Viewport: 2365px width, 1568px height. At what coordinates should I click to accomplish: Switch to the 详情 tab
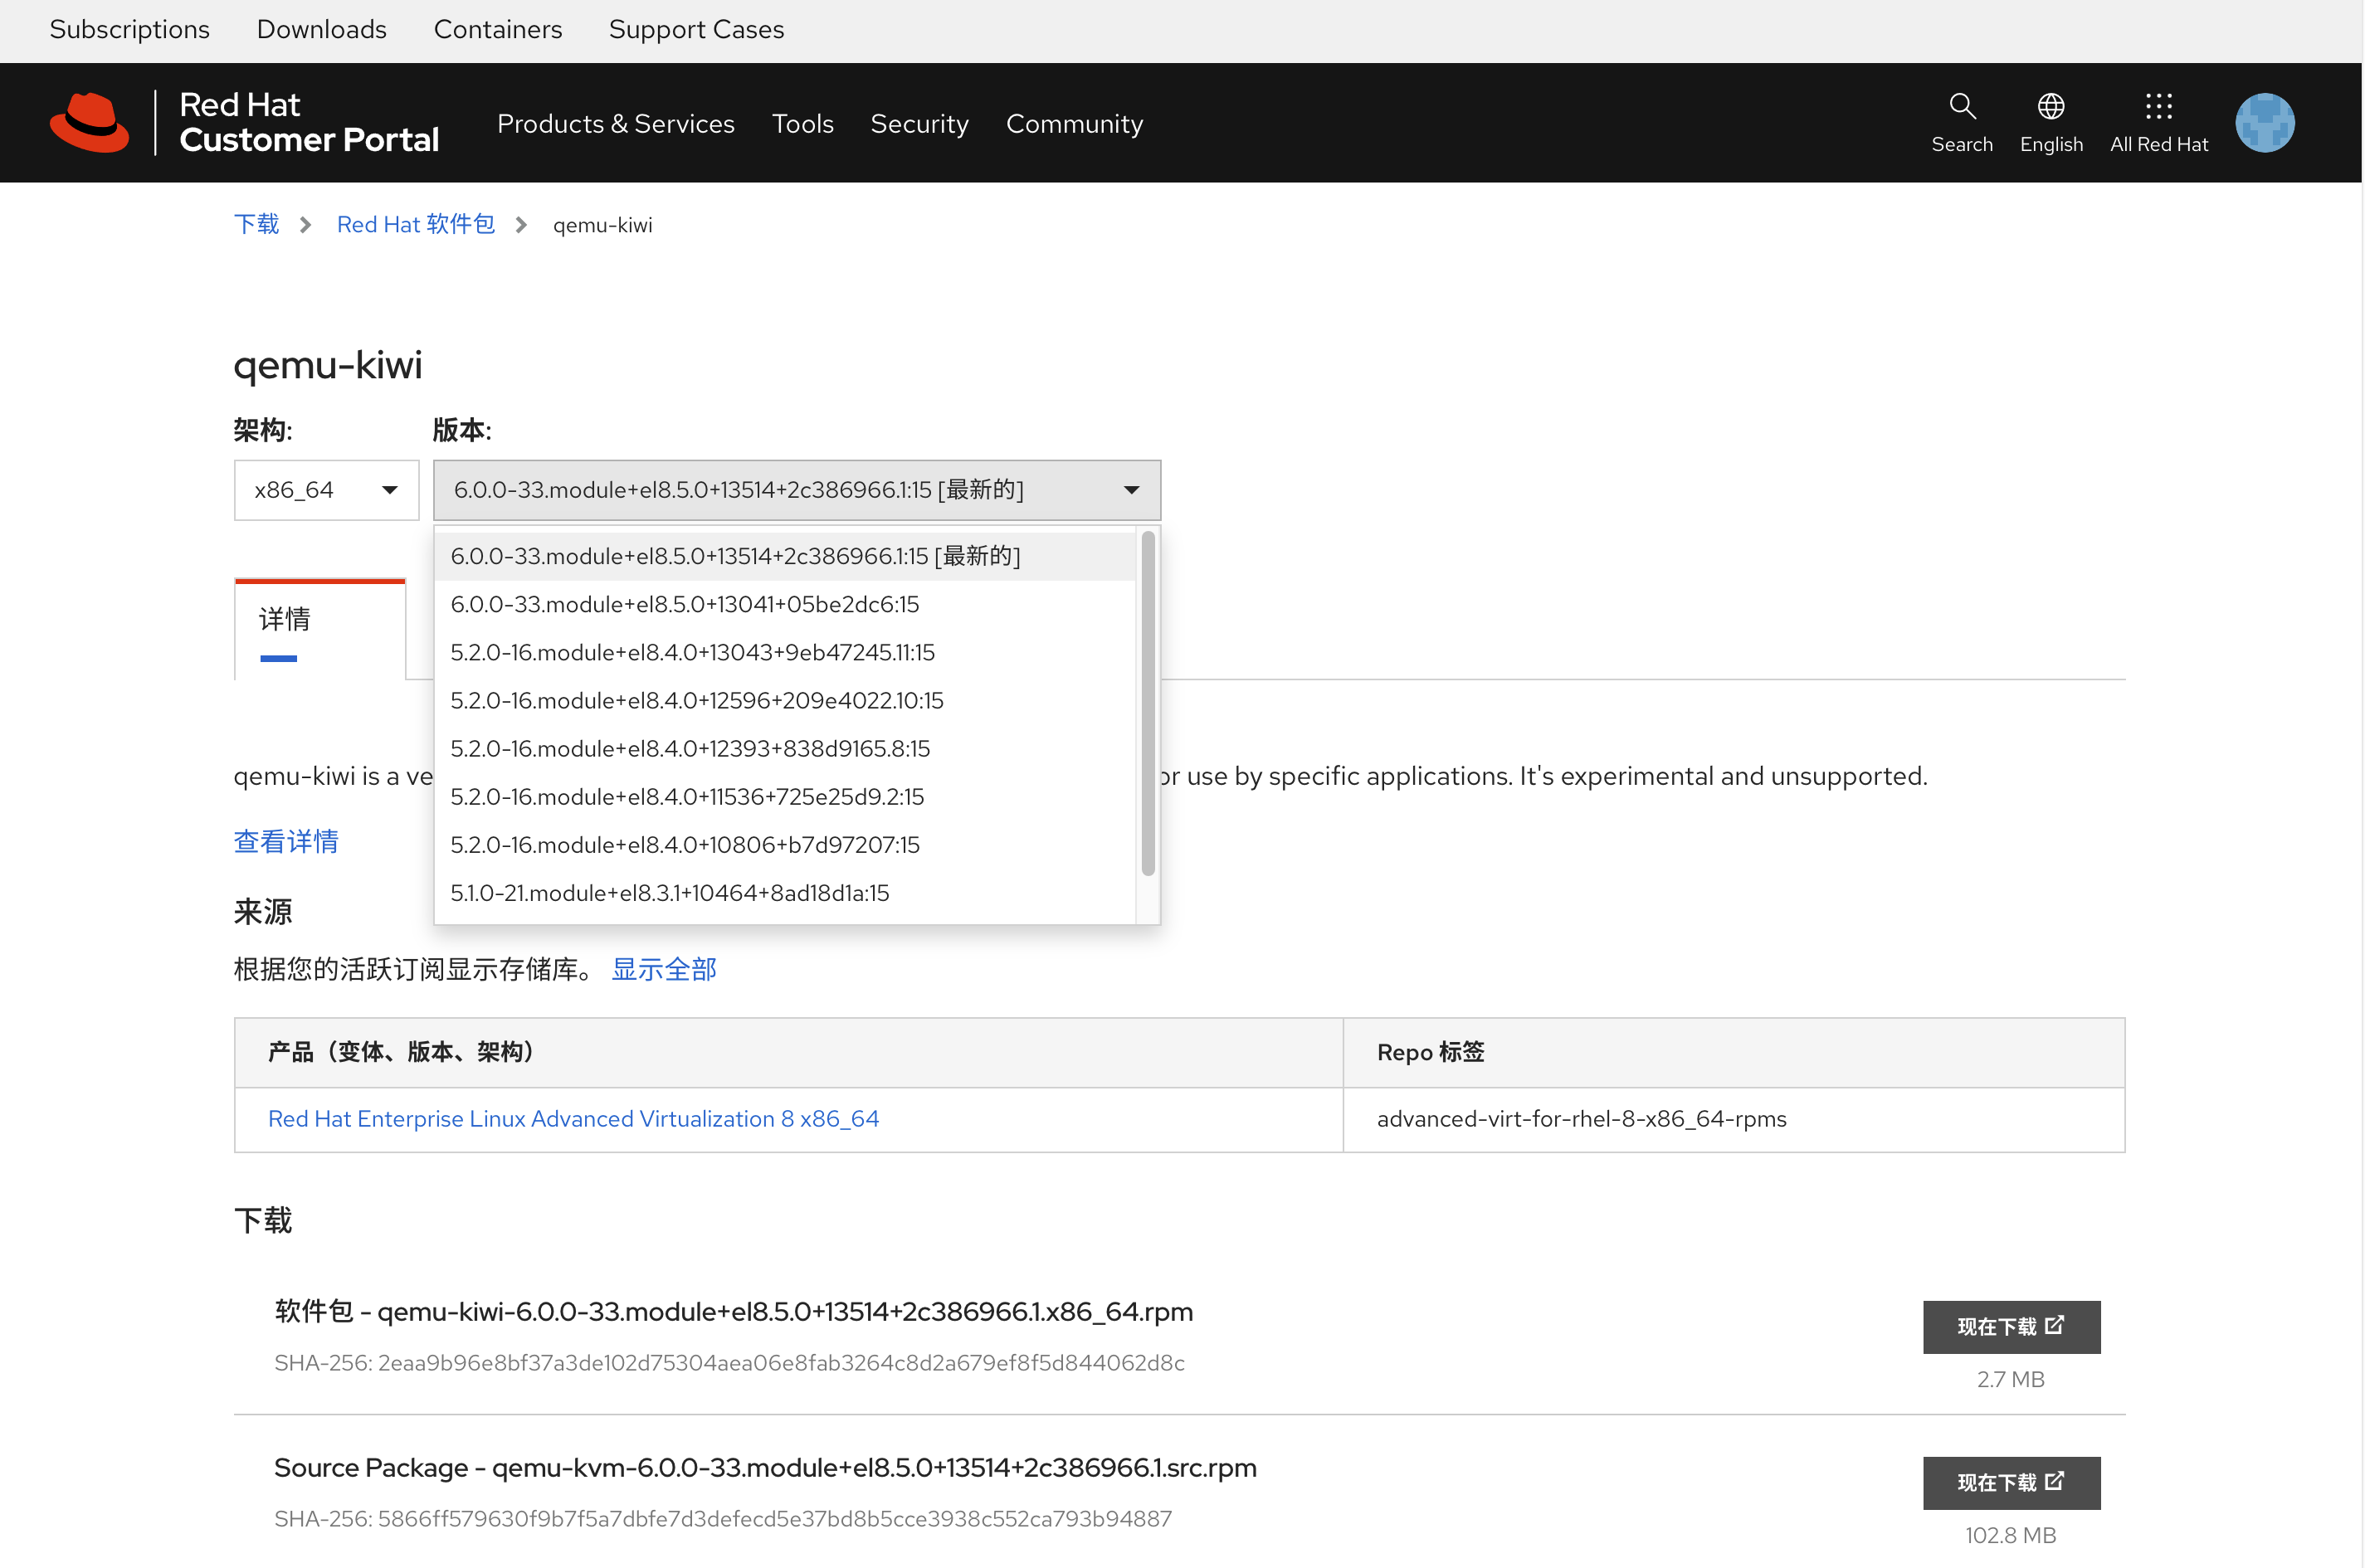(x=285, y=620)
